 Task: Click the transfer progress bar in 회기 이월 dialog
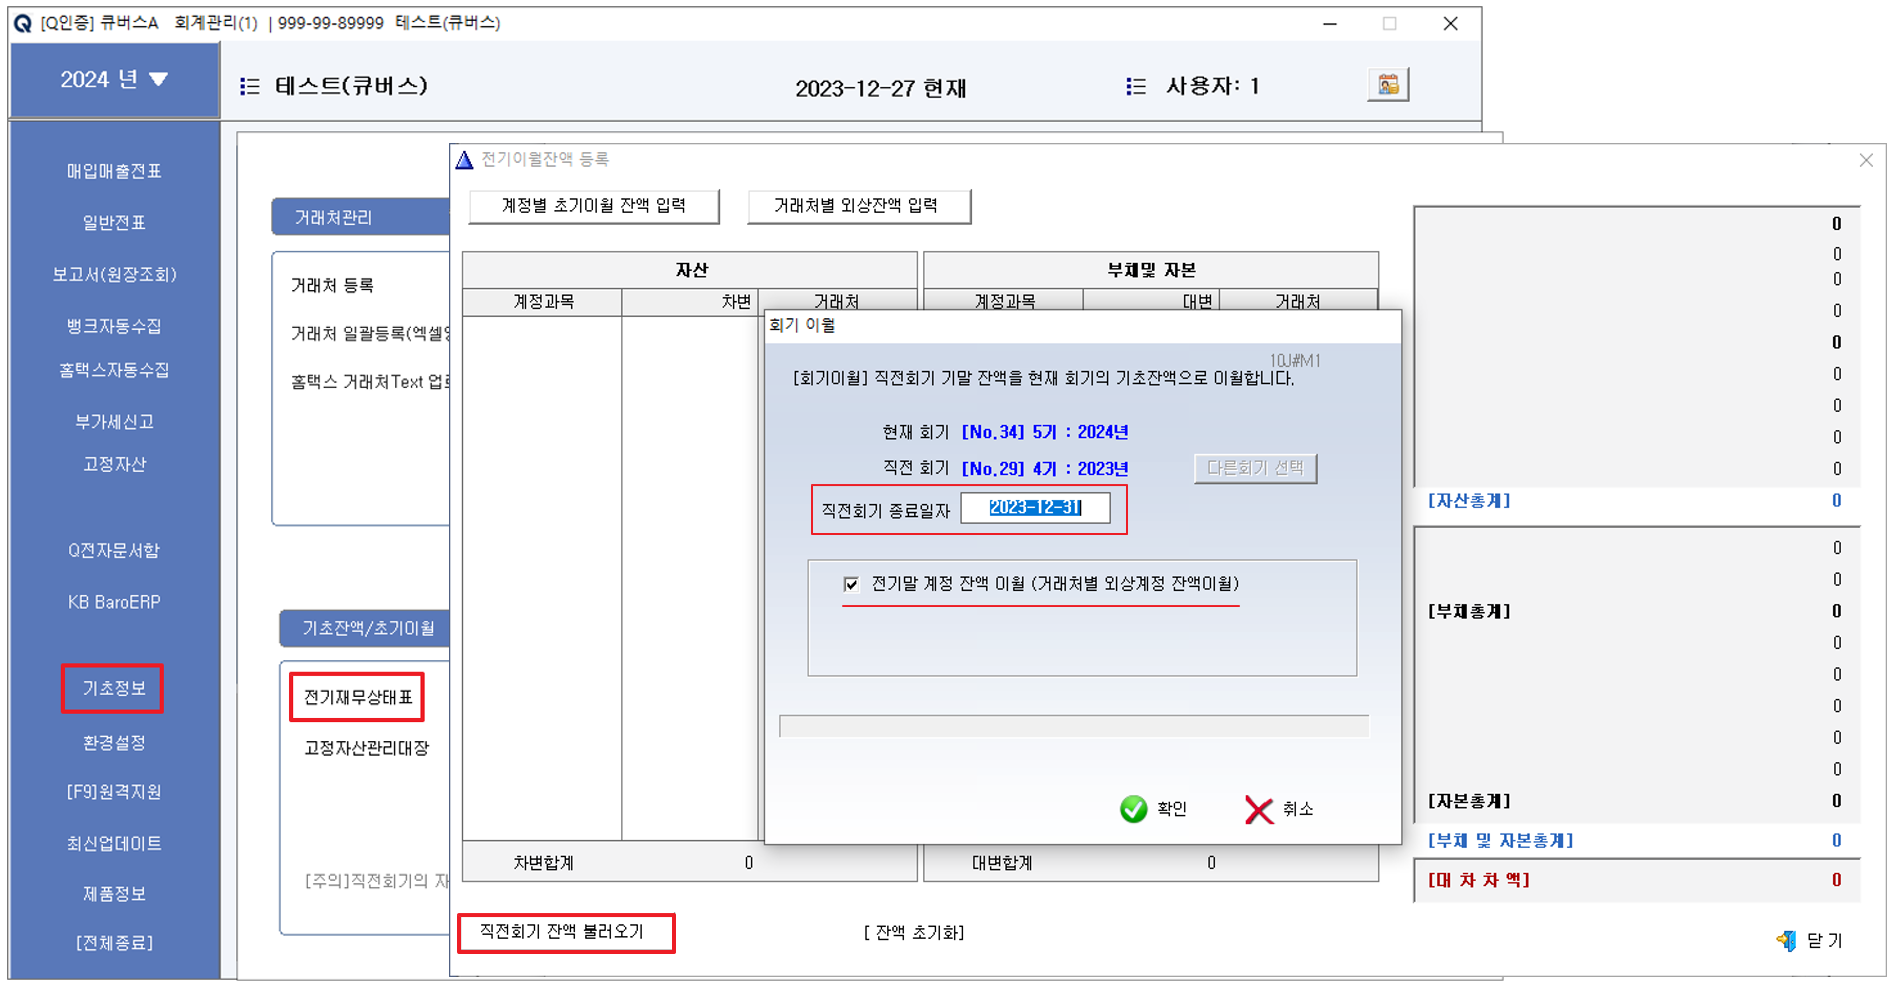pos(1074,726)
